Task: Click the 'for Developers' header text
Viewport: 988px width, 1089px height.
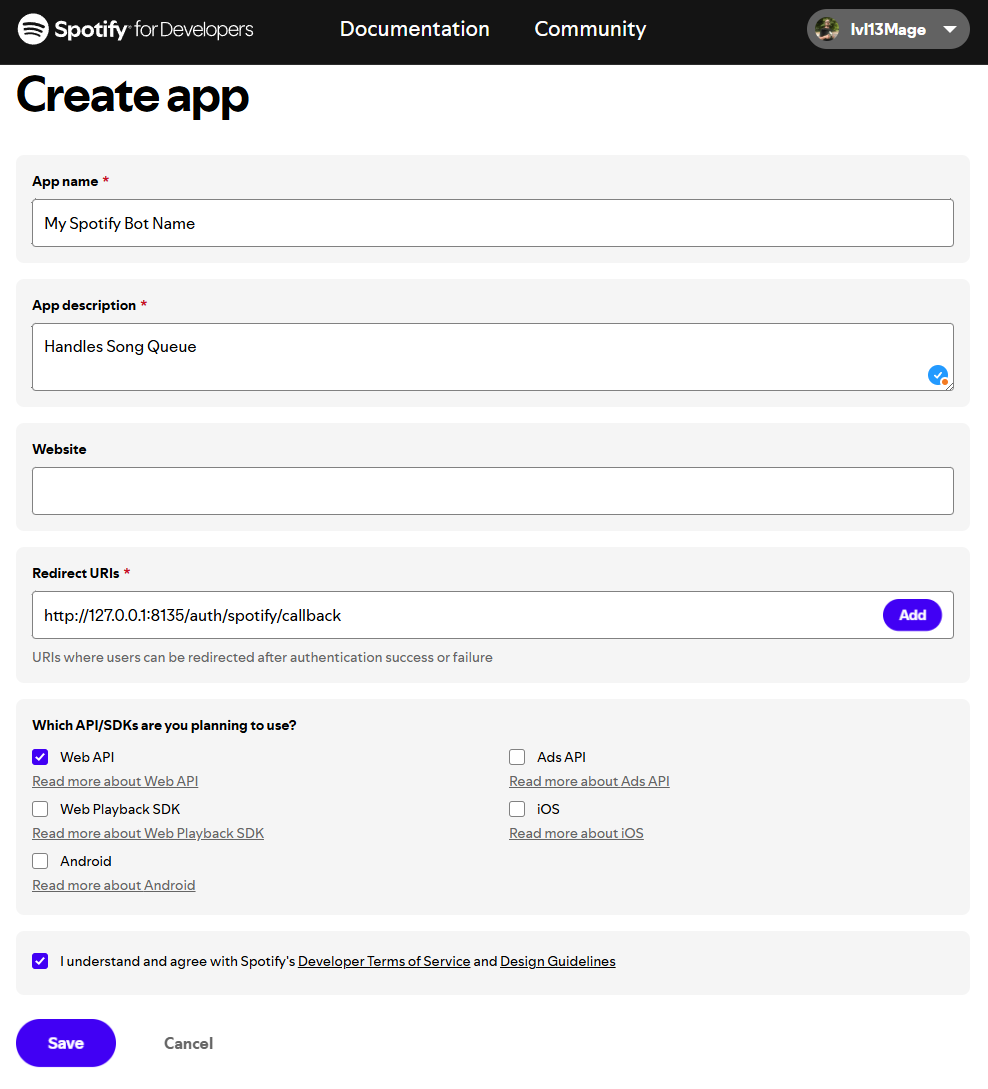Action: [194, 29]
